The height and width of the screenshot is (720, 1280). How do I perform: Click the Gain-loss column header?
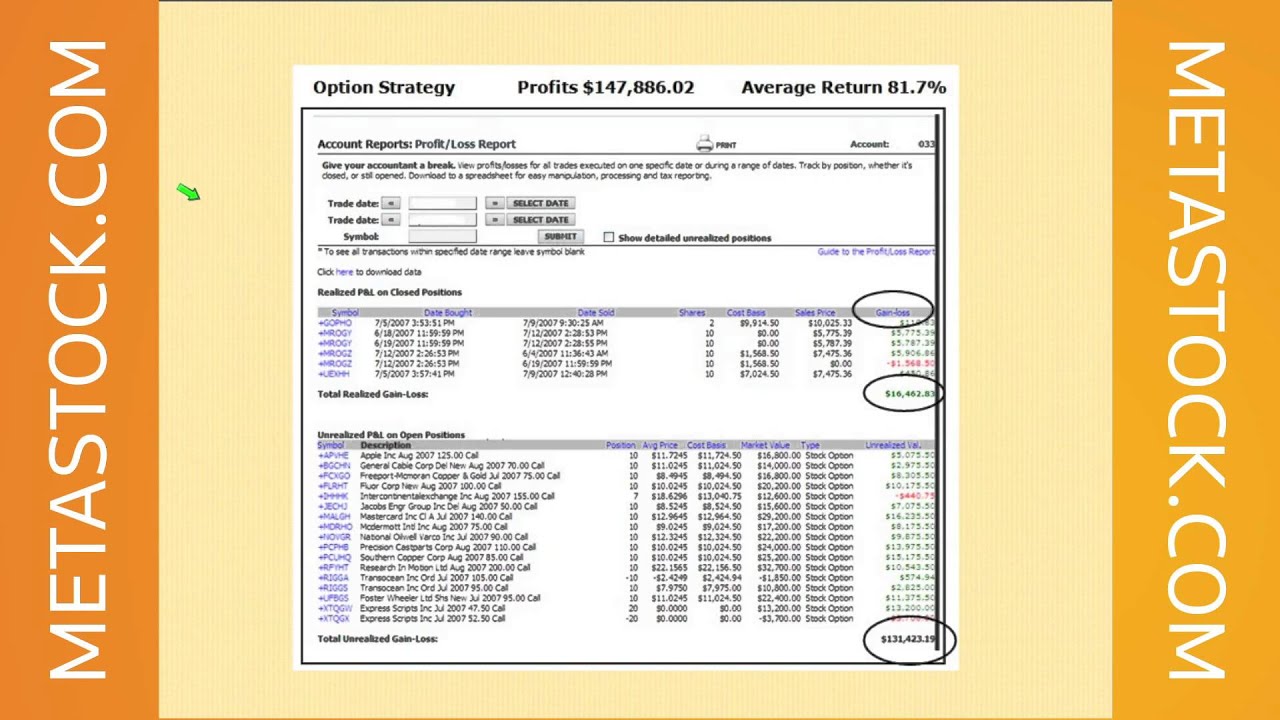(893, 313)
